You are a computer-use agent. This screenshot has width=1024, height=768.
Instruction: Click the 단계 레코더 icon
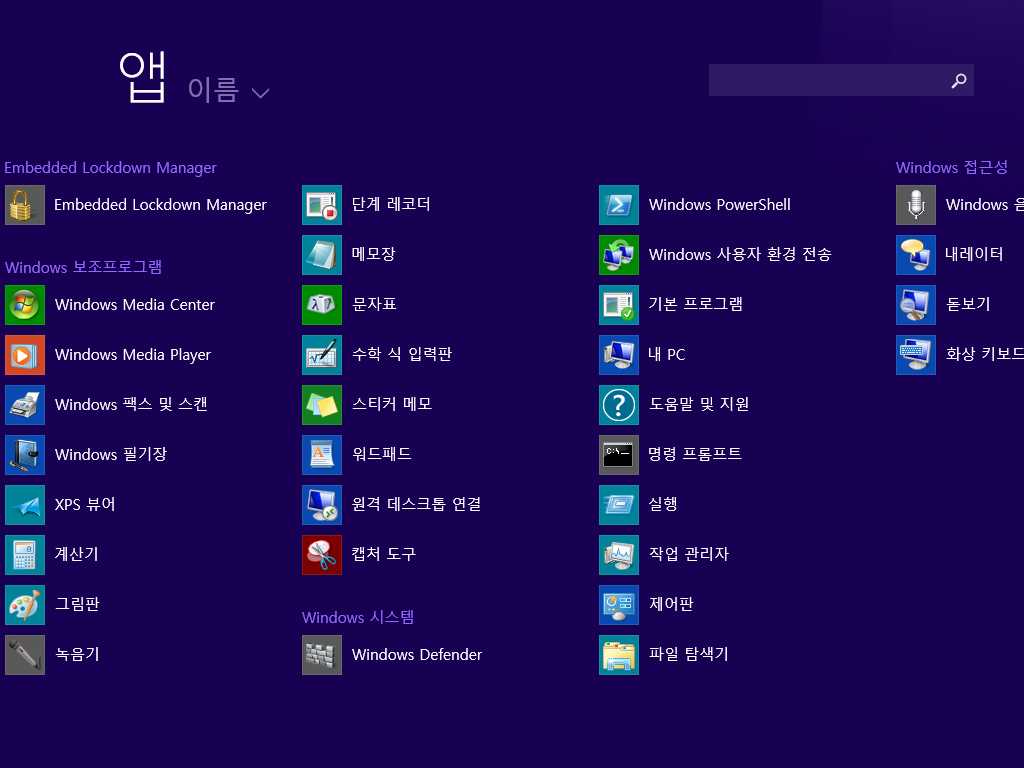(x=322, y=205)
